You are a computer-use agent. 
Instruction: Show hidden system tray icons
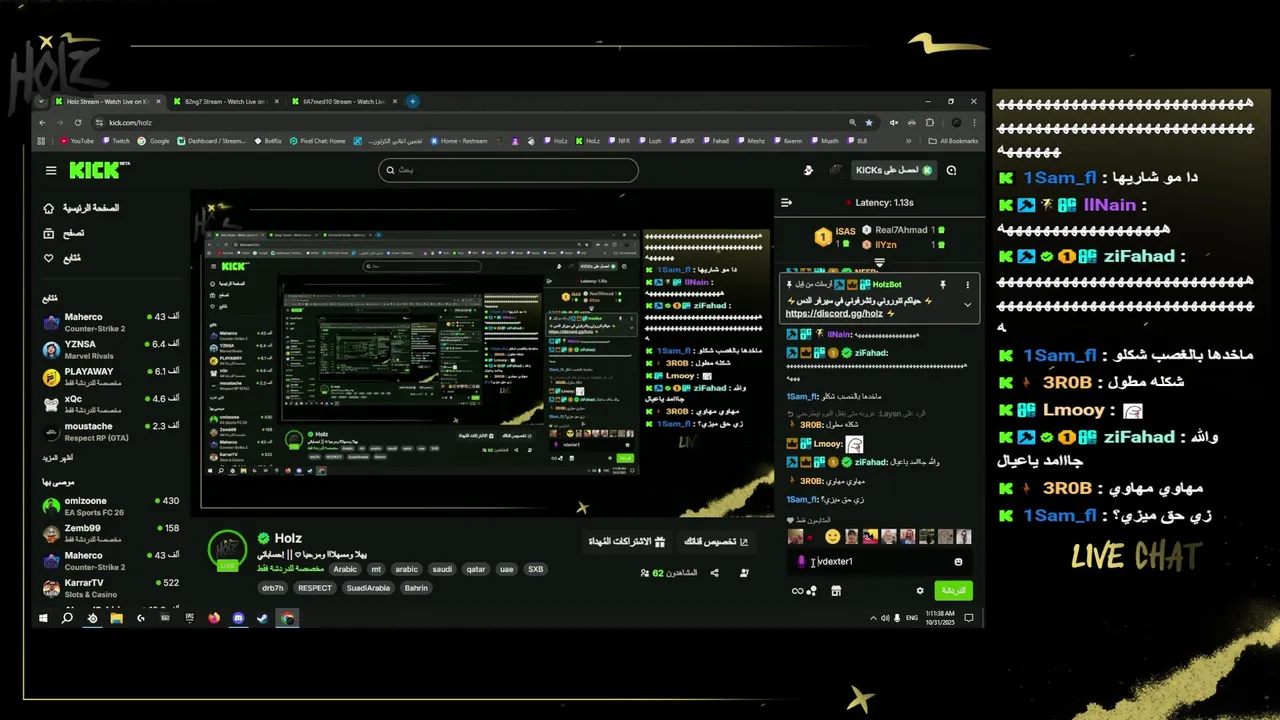click(x=873, y=619)
